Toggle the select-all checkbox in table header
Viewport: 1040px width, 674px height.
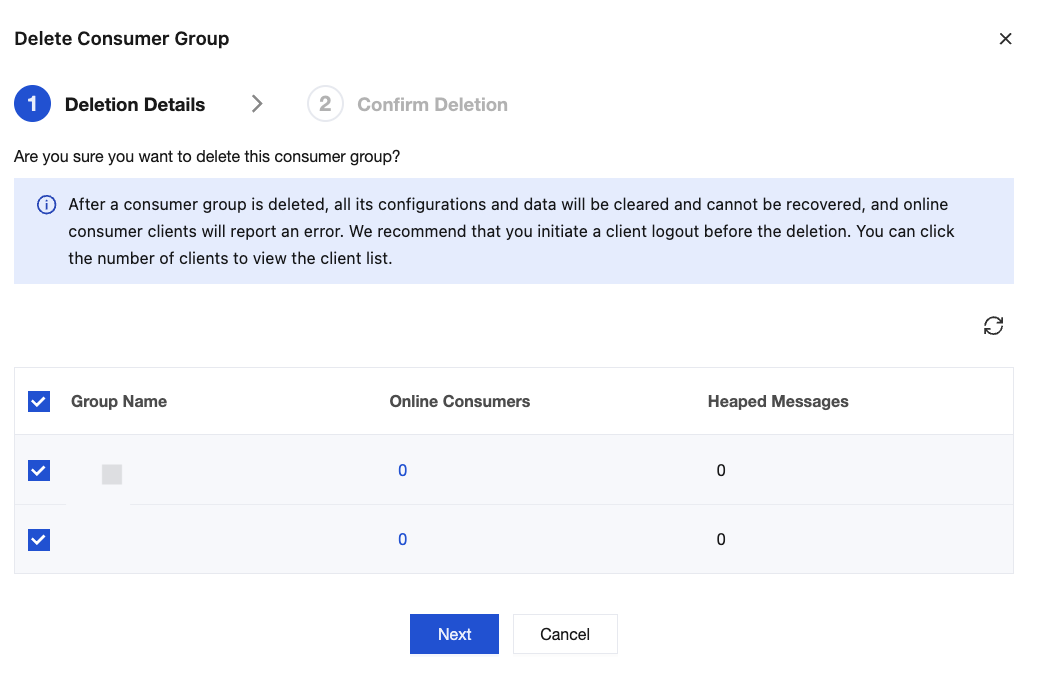(39, 402)
